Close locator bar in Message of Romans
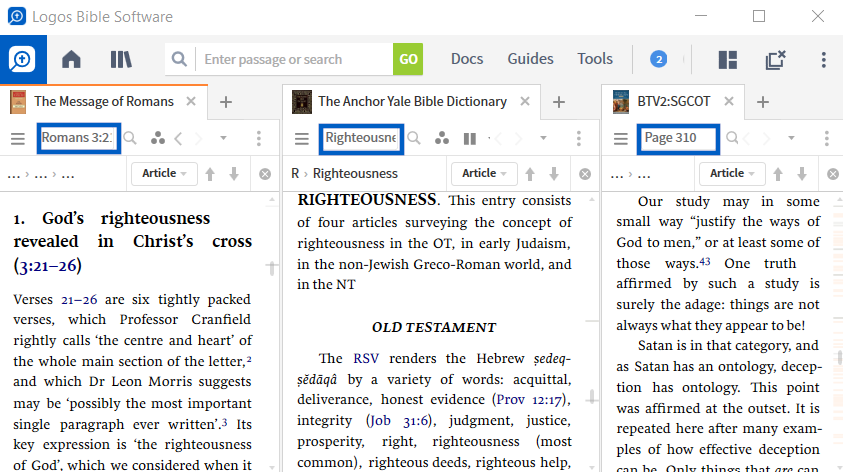Screen dimensions: 843x472 (x=265, y=174)
